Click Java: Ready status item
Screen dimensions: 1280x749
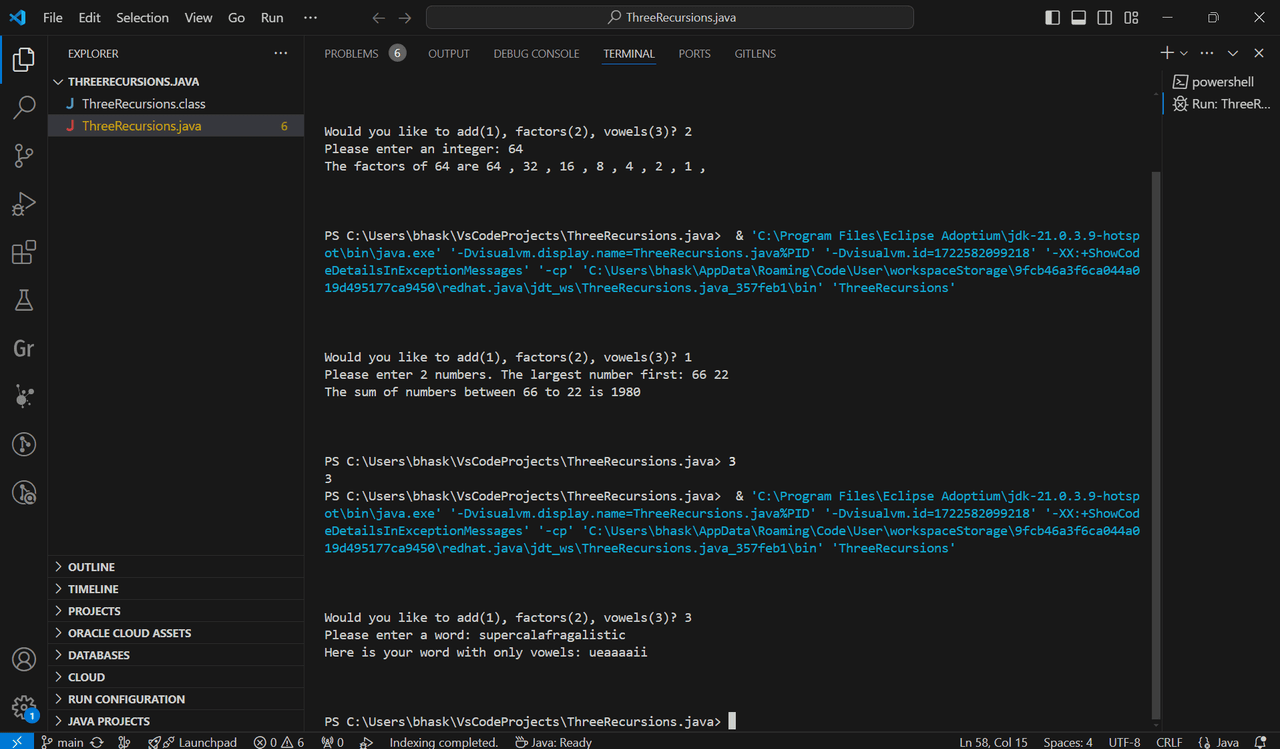552,742
